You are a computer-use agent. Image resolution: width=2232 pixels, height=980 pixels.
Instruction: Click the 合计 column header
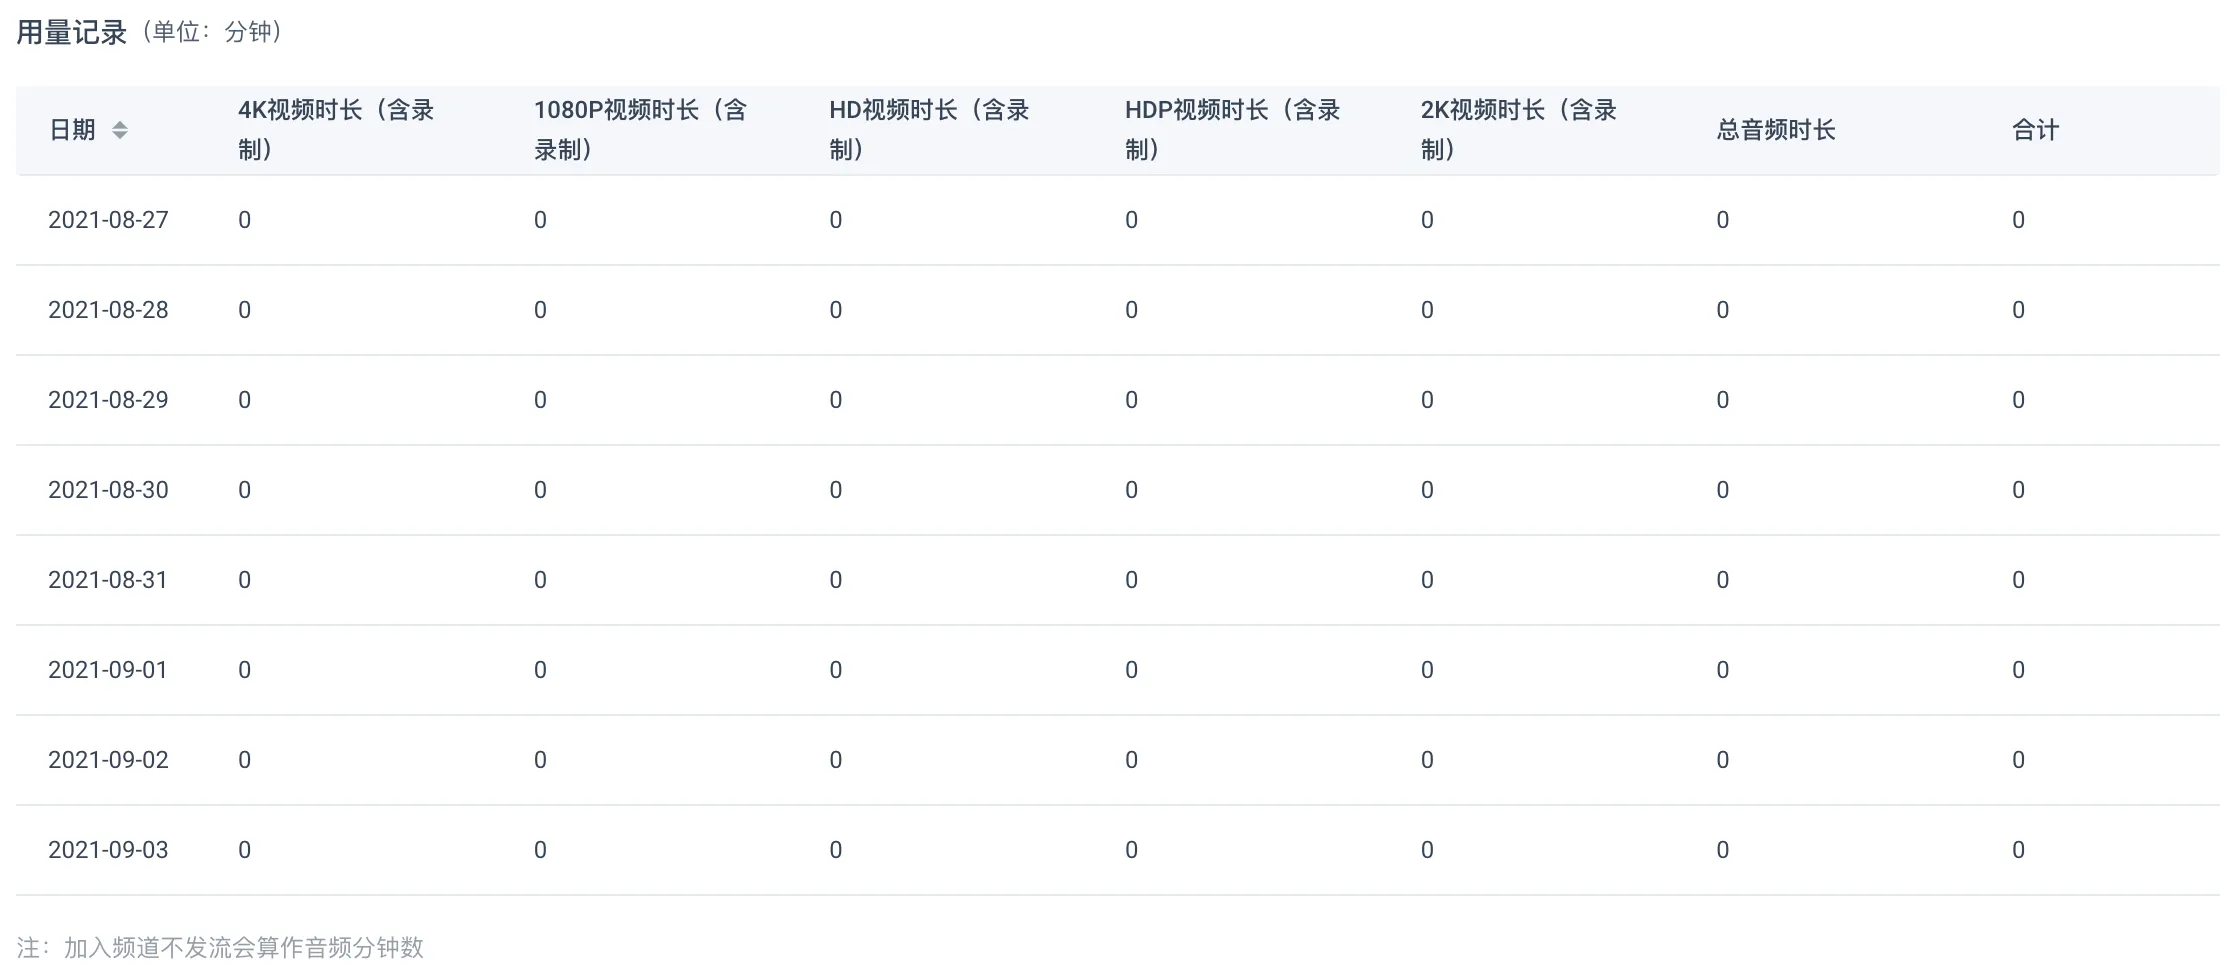(x=2036, y=130)
